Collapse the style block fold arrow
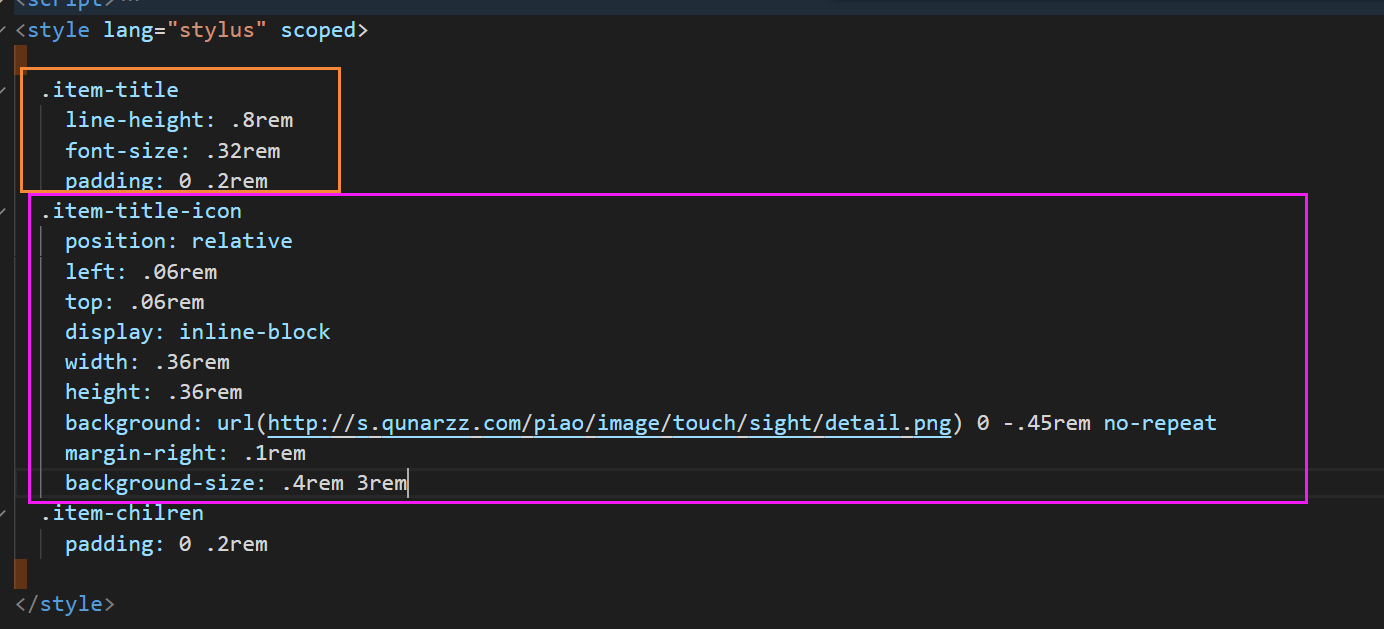 coord(4,30)
